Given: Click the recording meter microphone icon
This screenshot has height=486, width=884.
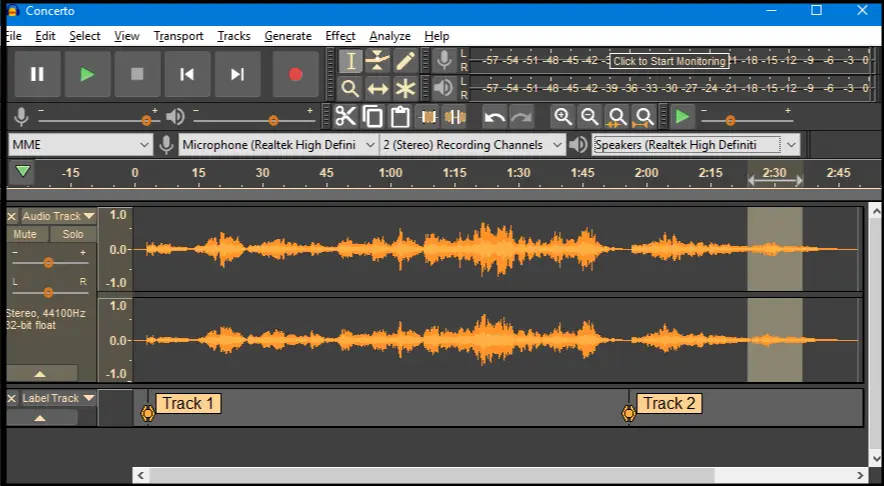Looking at the screenshot, I should tap(444, 60).
